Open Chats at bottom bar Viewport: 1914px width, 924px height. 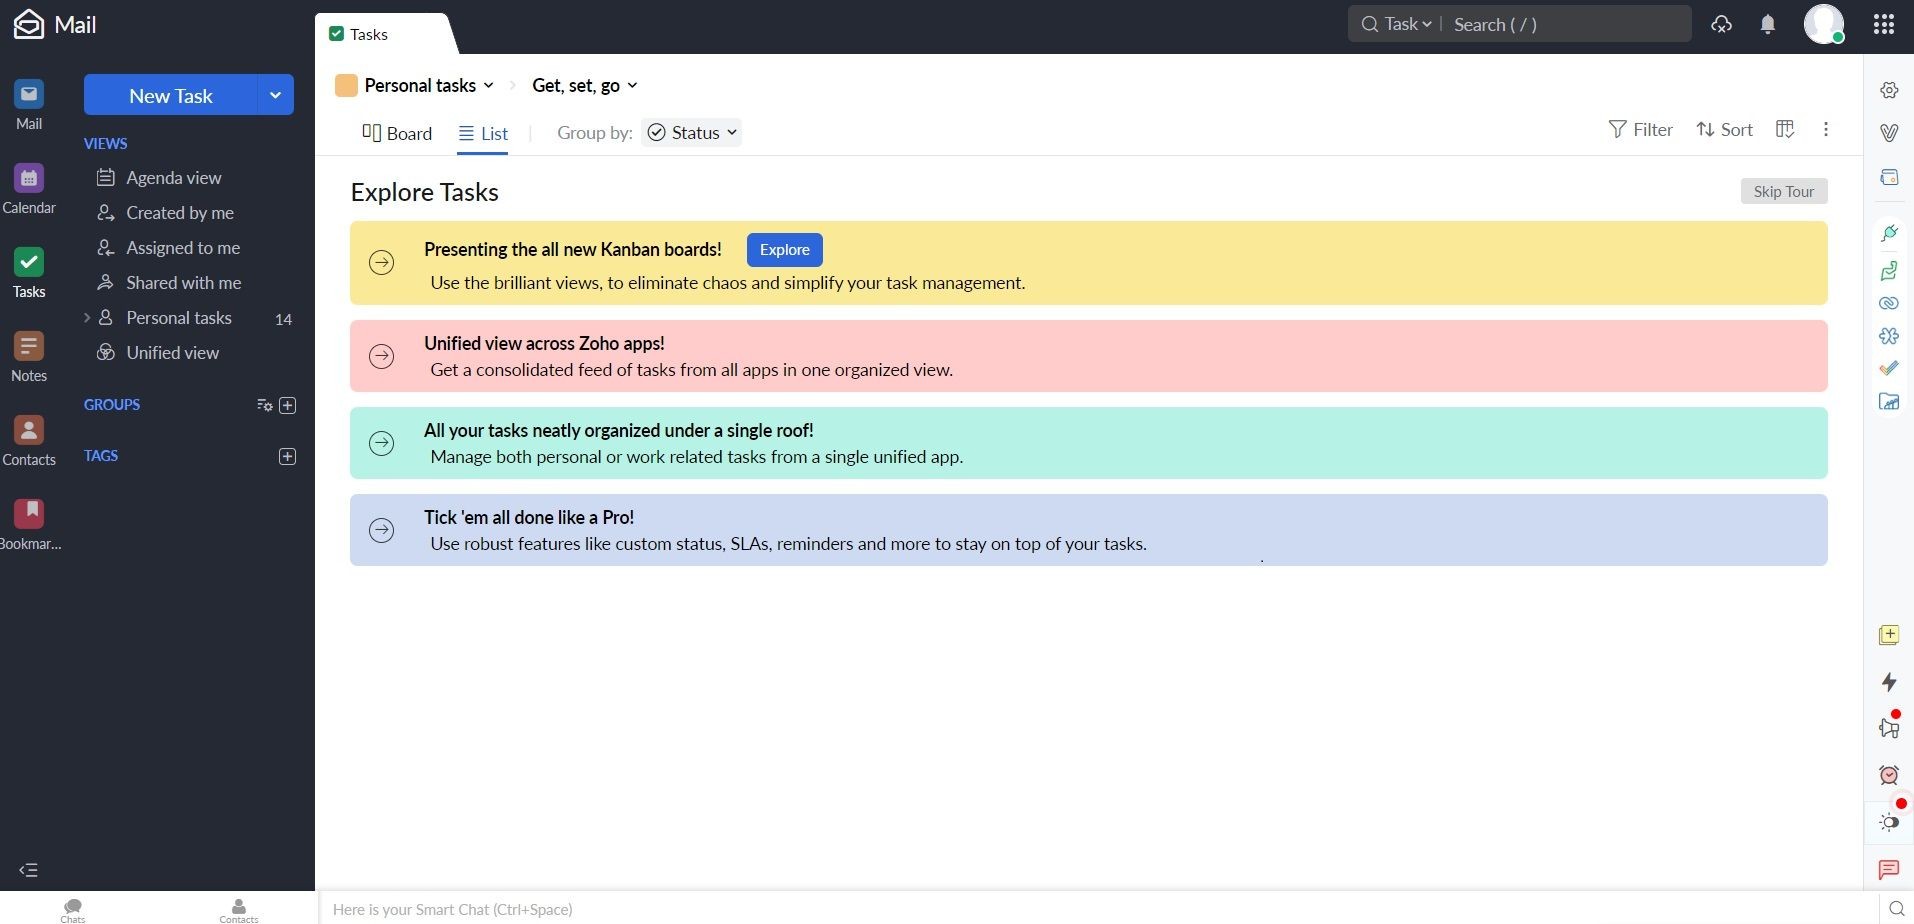[x=73, y=909]
